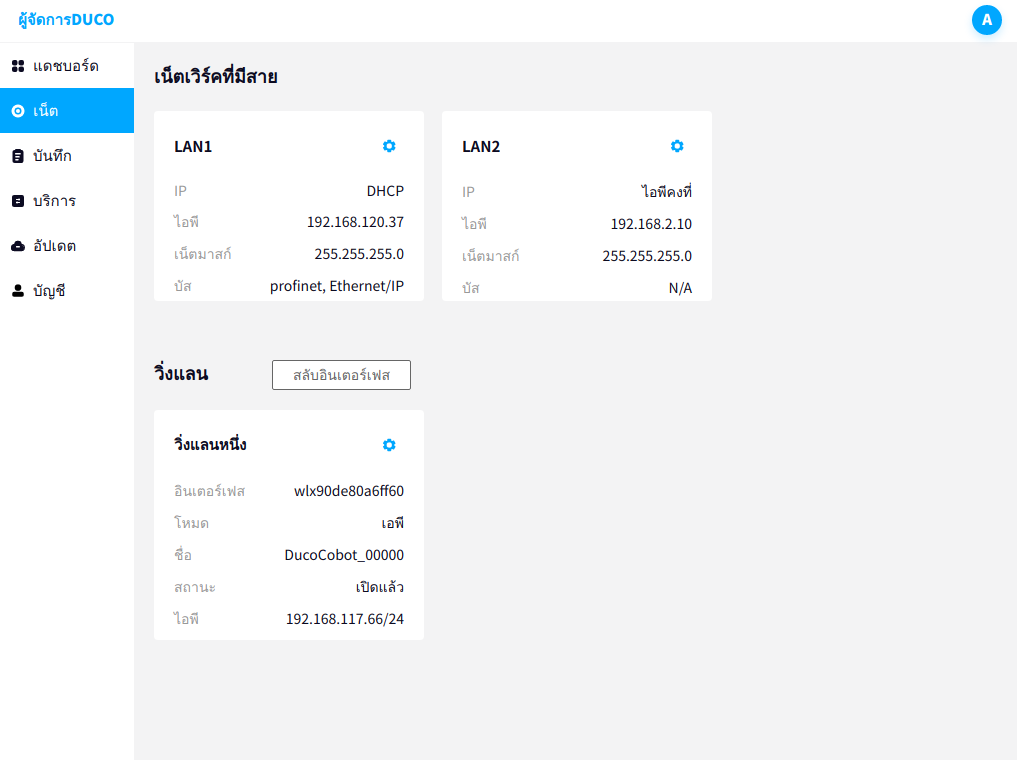Click the อัปเดต cloud update icon
Image resolution: width=1017 pixels, height=760 pixels.
(x=18, y=246)
